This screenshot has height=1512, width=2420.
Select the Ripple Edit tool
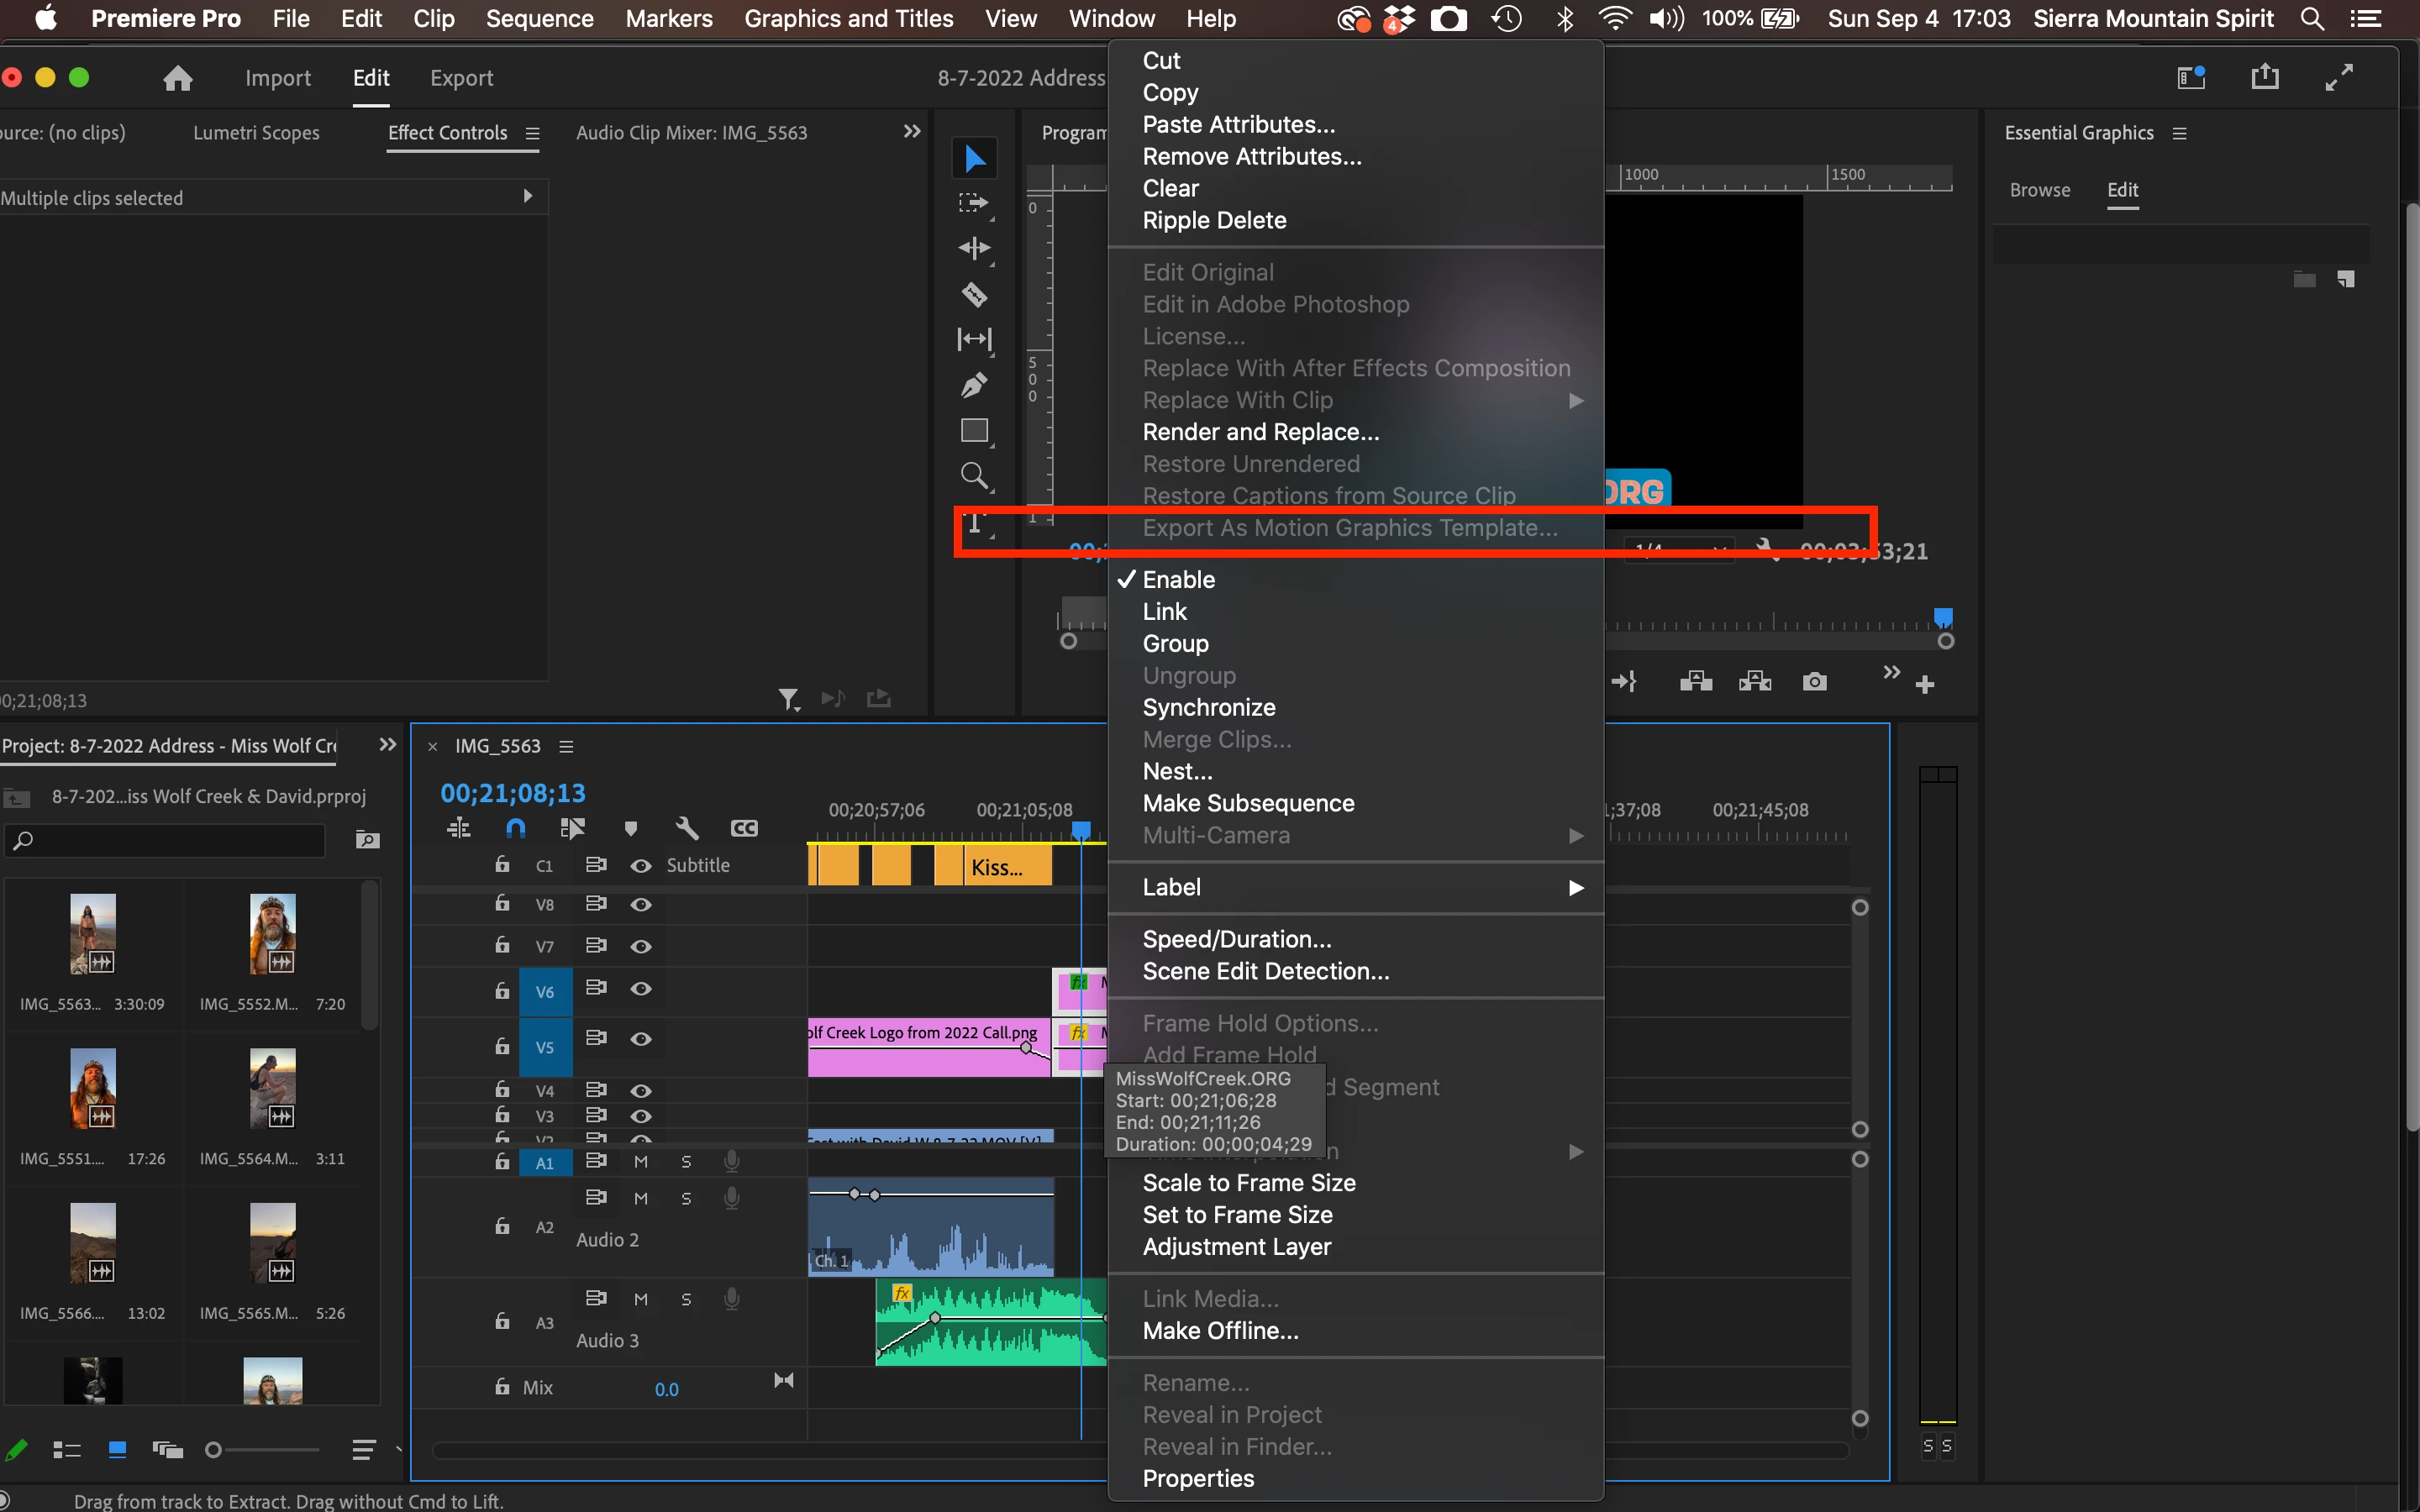tap(974, 248)
